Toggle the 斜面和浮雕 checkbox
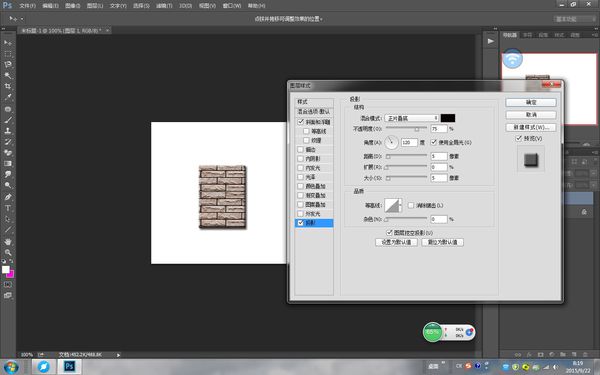 [301, 122]
